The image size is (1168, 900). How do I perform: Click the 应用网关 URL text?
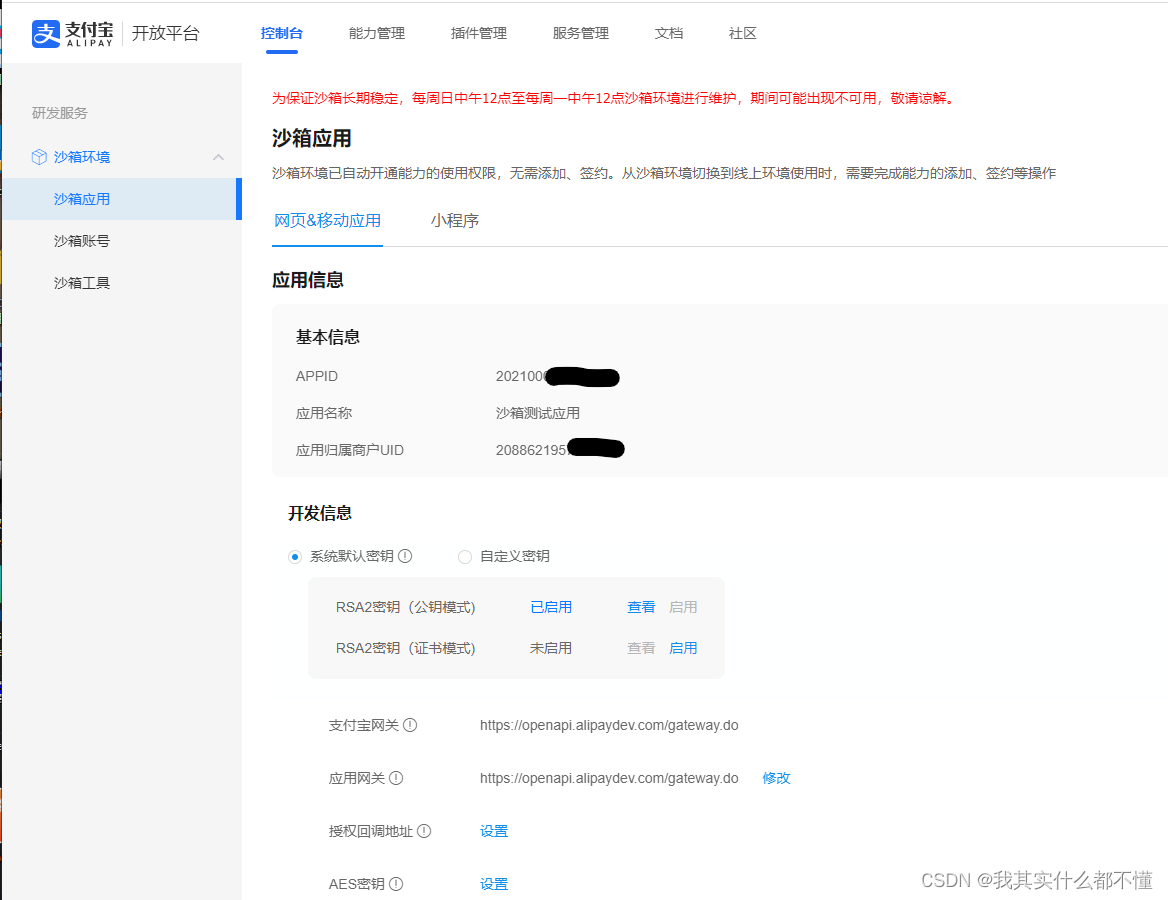pyautogui.click(x=609, y=778)
